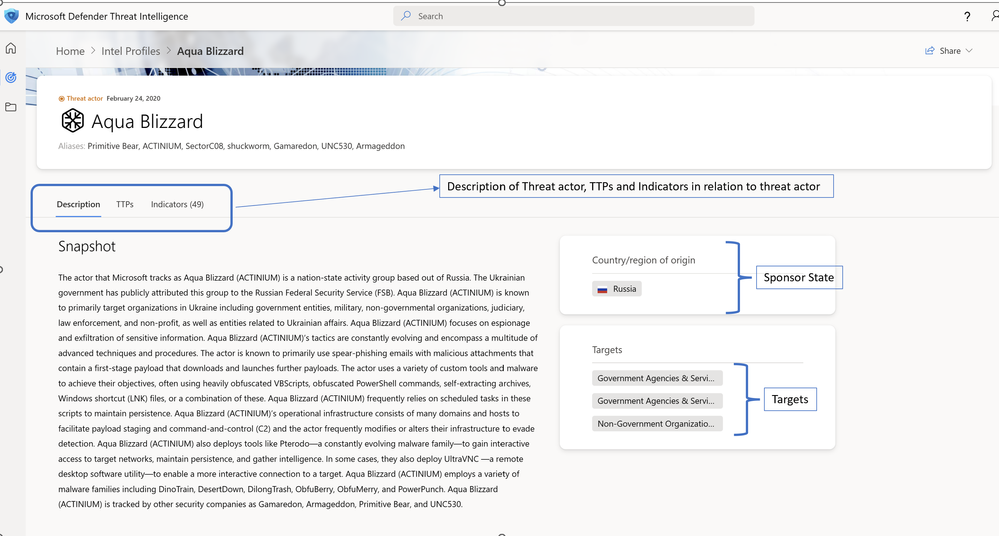This screenshot has height=536, width=999.
Task: Click Microsoft Defender Threat Intelligence title
Action: 106,17
